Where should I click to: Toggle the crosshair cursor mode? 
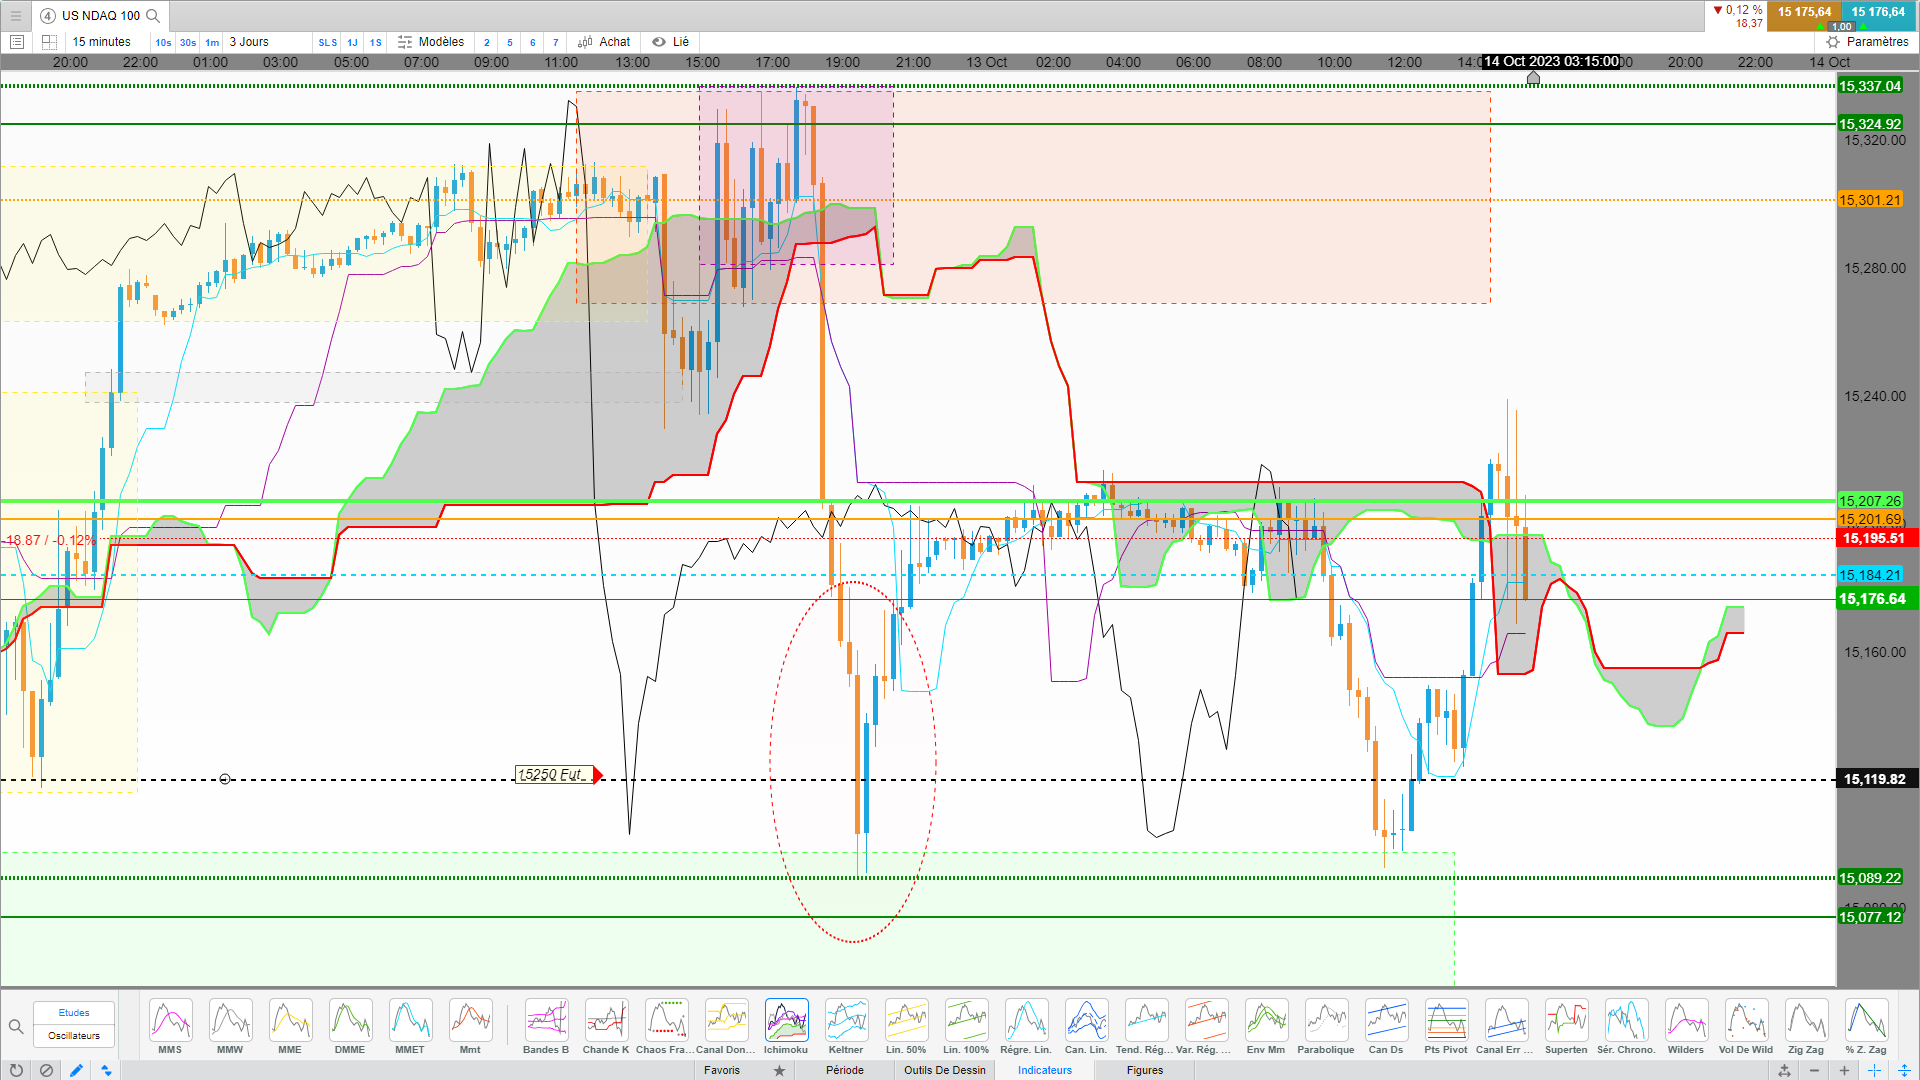1874,1070
